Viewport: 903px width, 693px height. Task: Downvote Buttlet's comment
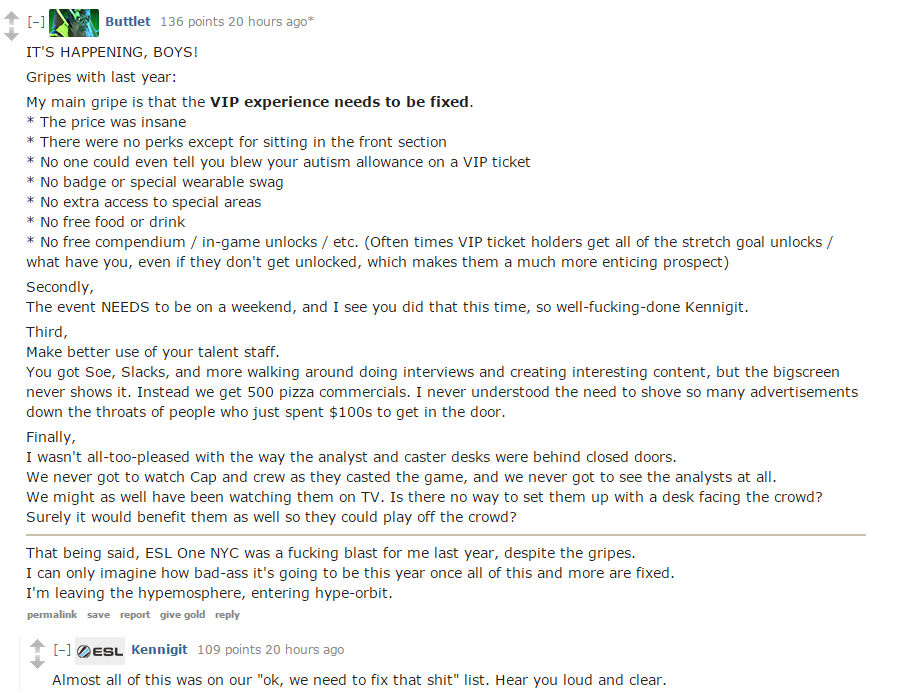pos(11,35)
